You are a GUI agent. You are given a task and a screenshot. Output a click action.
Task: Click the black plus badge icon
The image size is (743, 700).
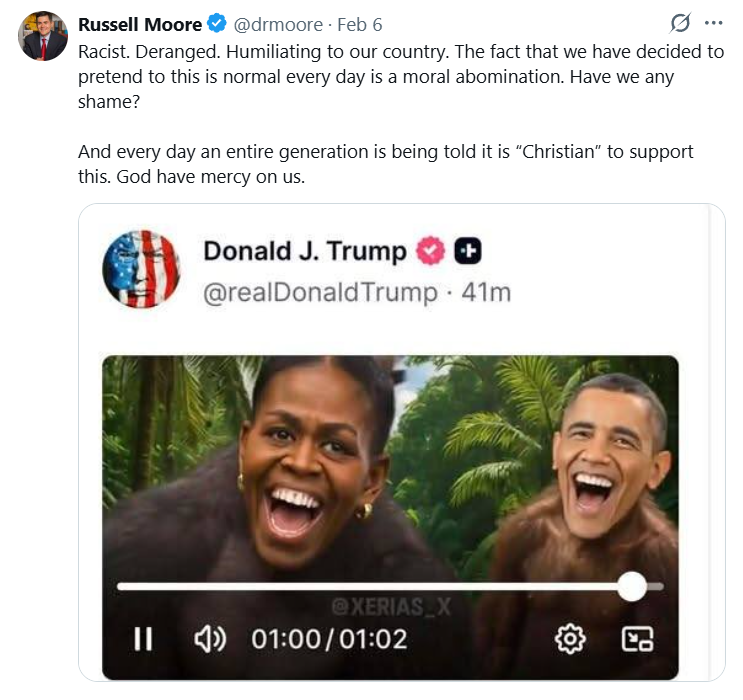(468, 252)
